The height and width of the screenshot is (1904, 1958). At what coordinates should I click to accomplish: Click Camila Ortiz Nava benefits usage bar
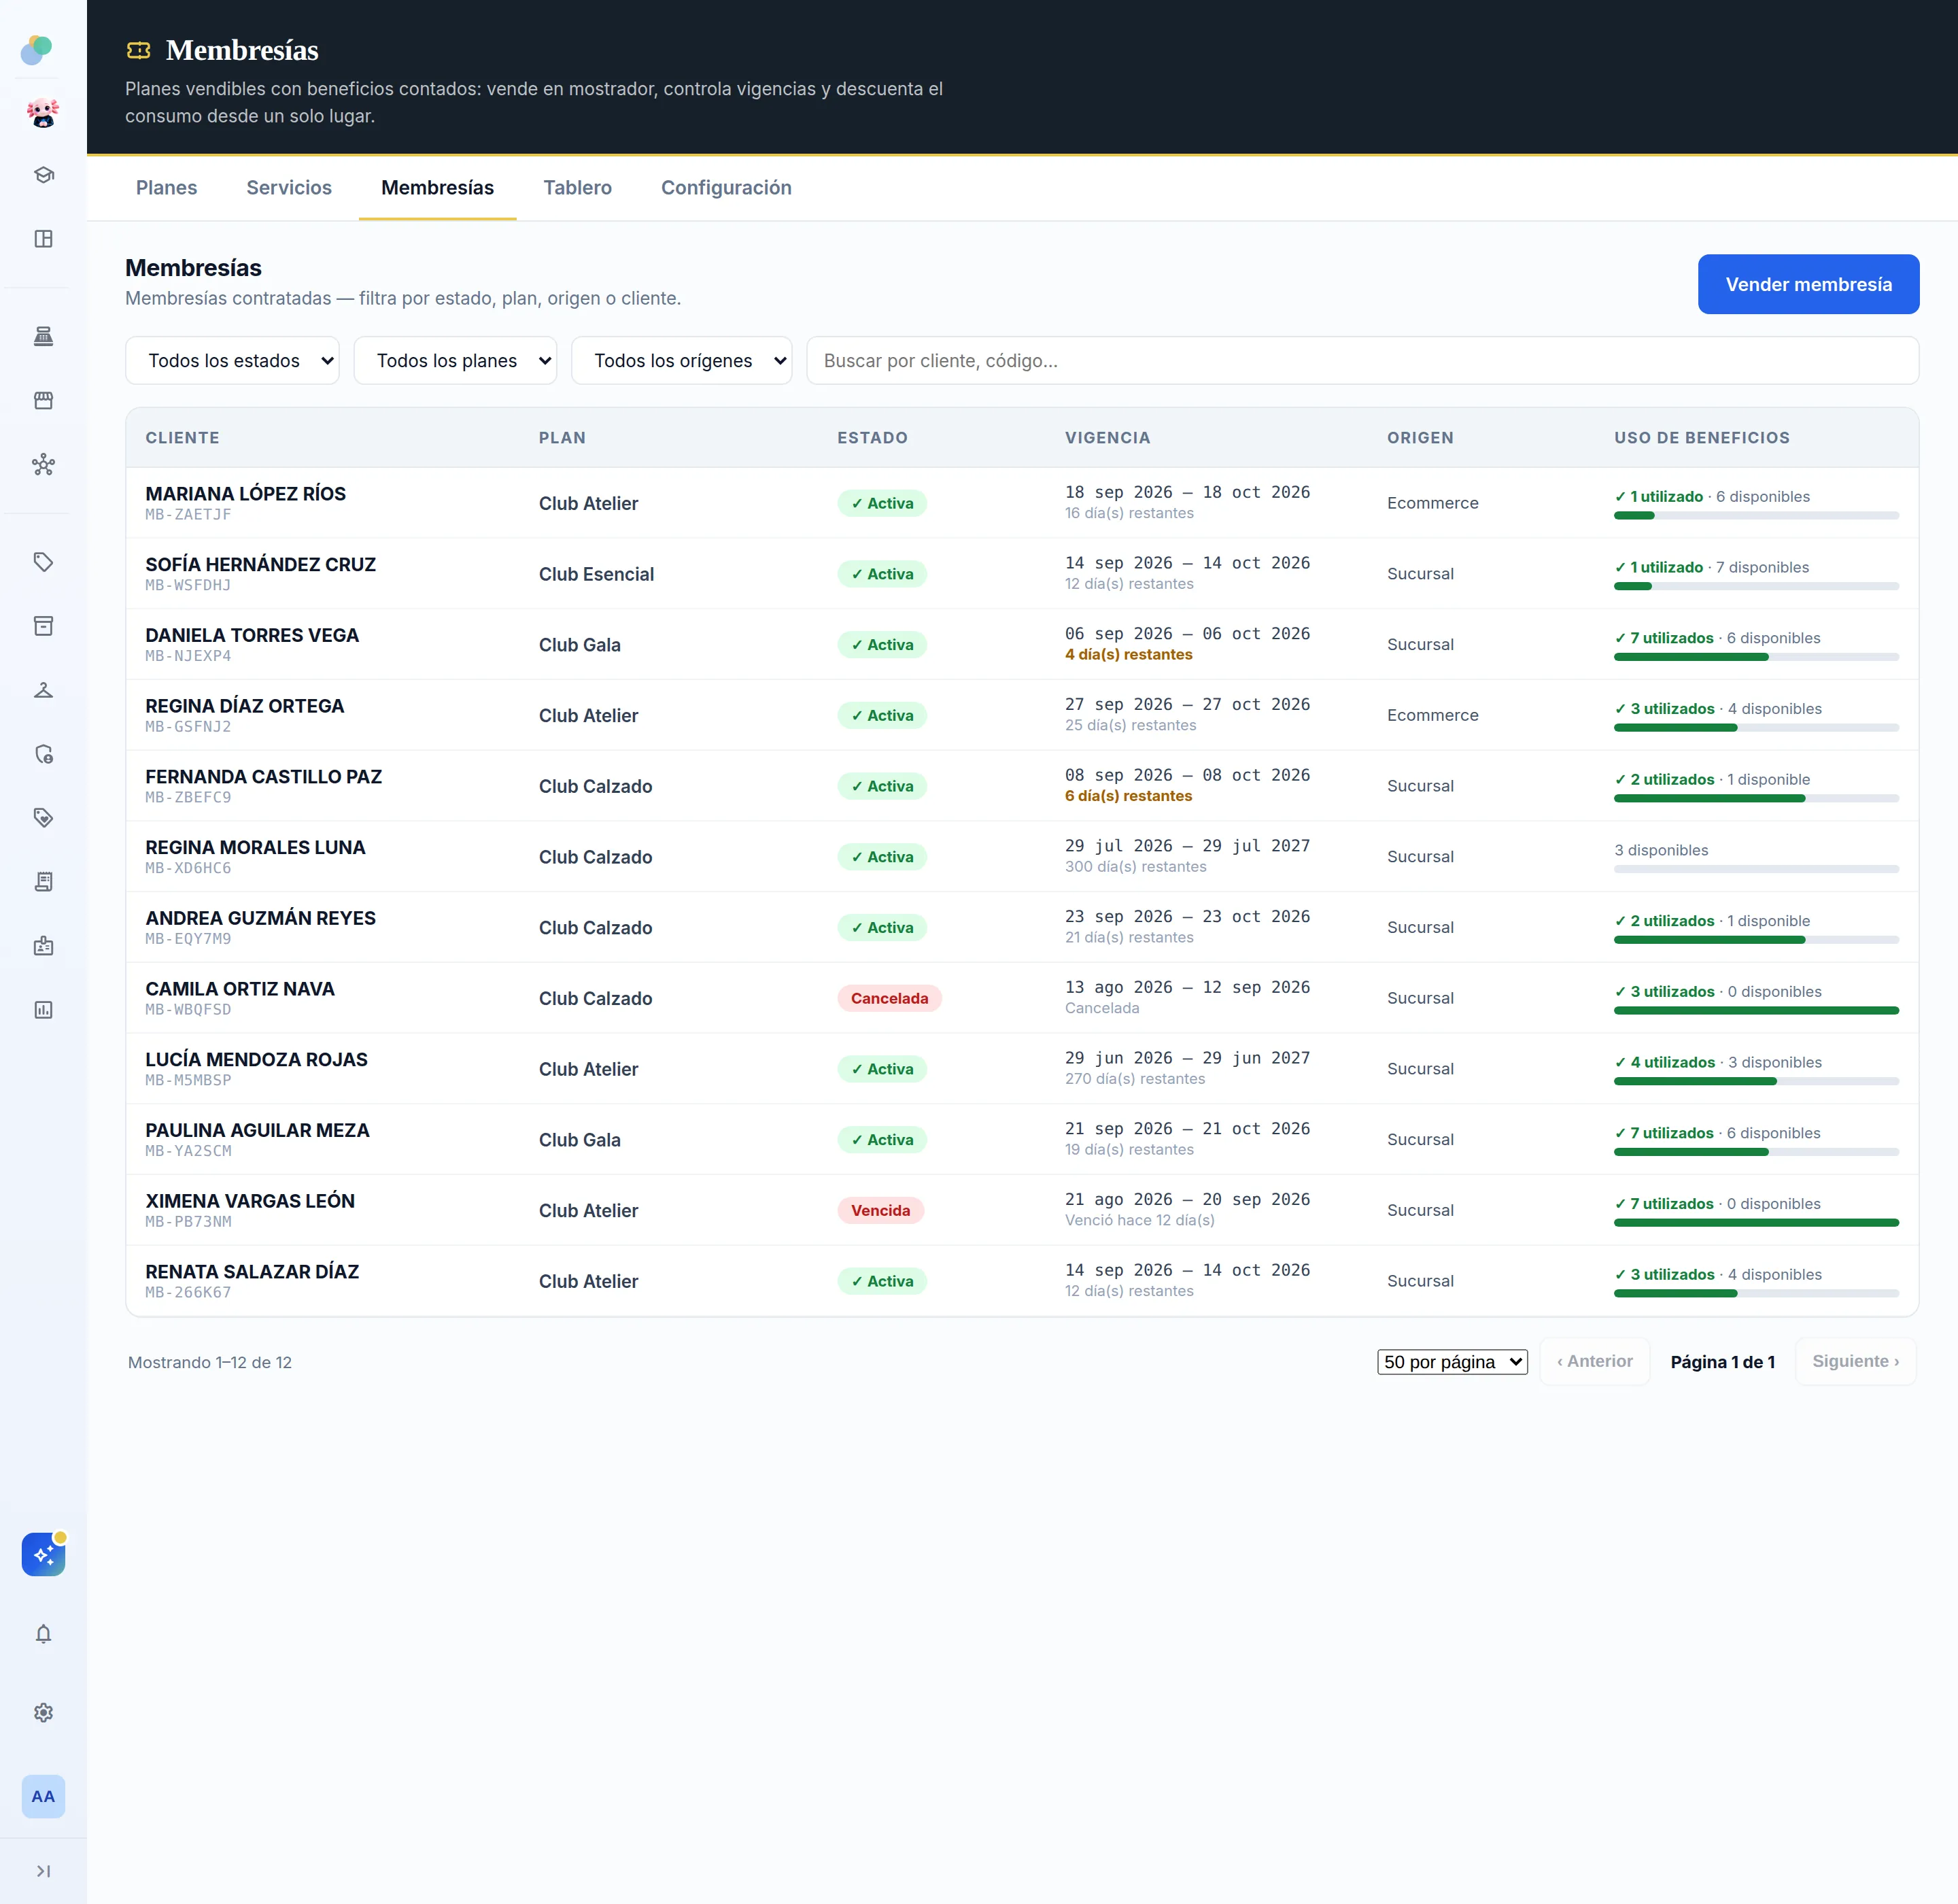tap(1756, 1011)
